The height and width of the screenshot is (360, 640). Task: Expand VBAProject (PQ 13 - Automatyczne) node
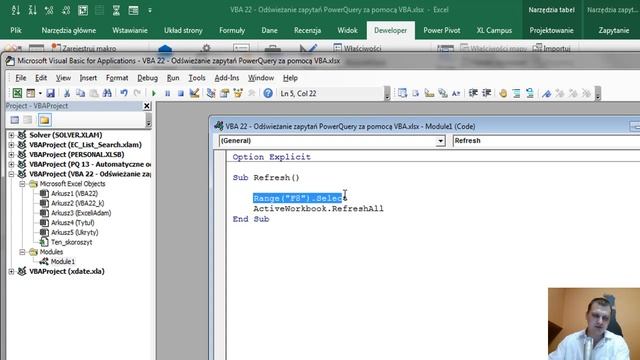(x=11, y=164)
